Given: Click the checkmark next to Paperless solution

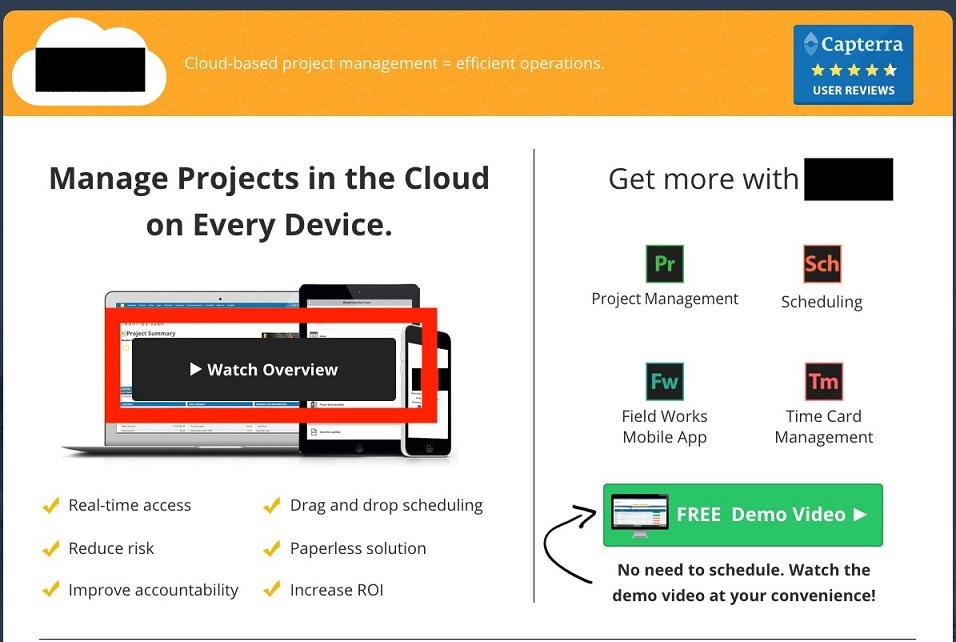Looking at the screenshot, I should point(271,549).
